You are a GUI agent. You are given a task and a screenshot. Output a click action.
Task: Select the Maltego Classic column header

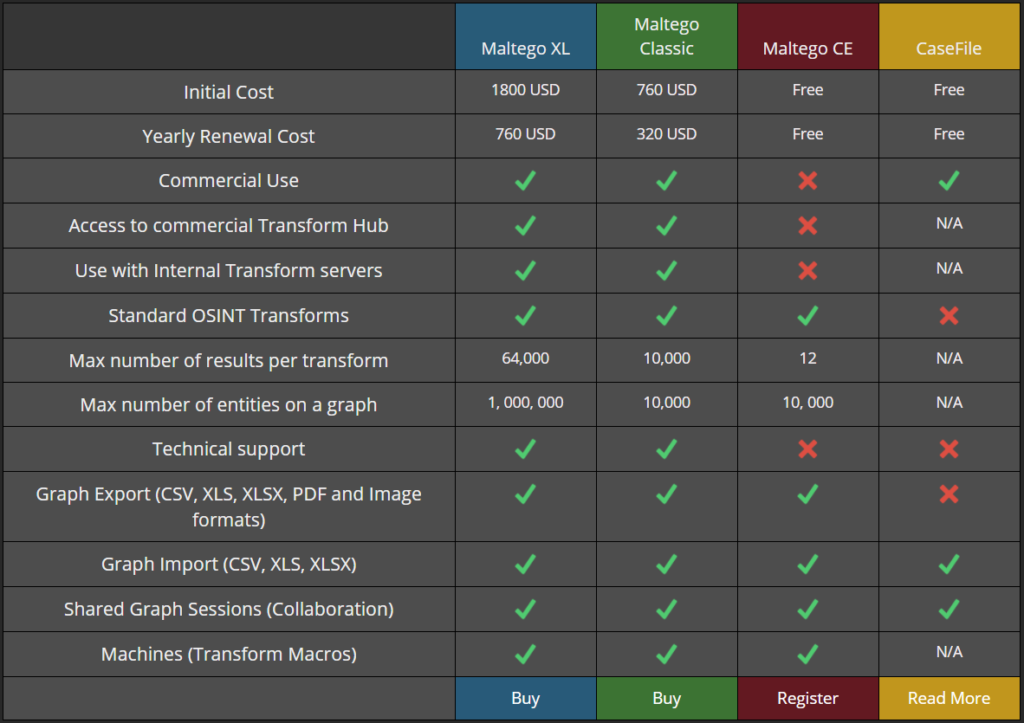(x=666, y=37)
